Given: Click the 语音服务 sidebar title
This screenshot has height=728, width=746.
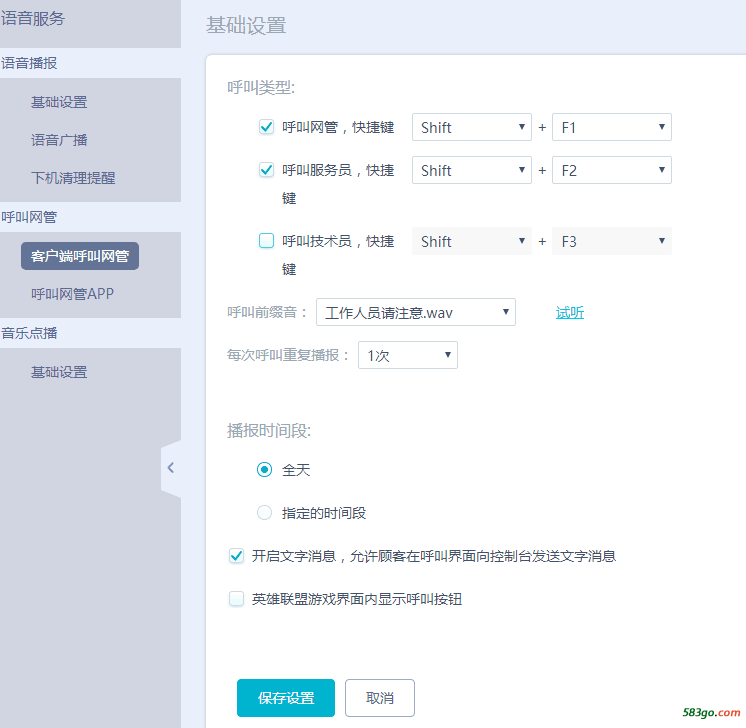Looking at the screenshot, I should (33, 19).
